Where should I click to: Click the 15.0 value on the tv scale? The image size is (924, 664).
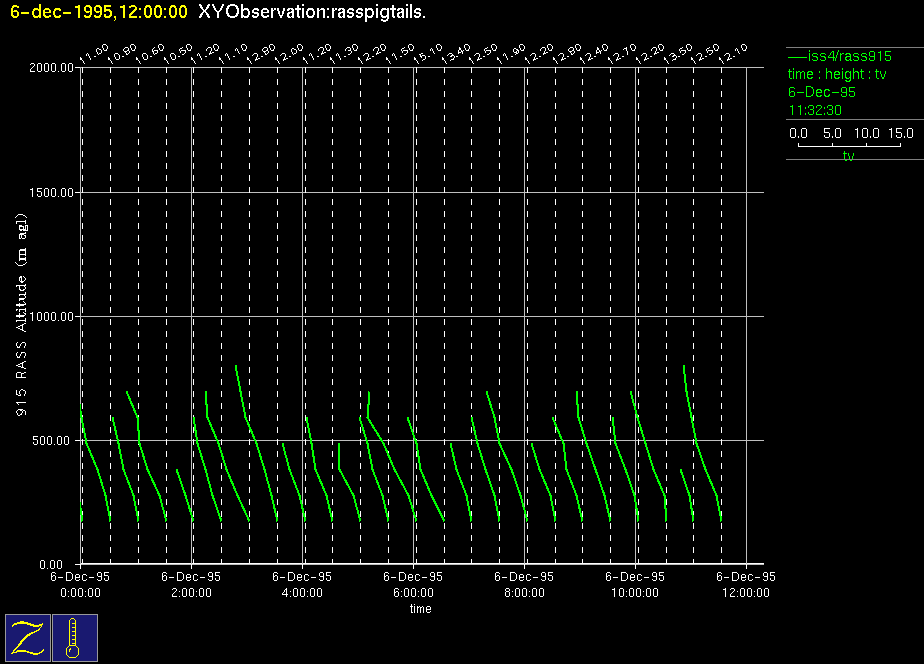900,133
